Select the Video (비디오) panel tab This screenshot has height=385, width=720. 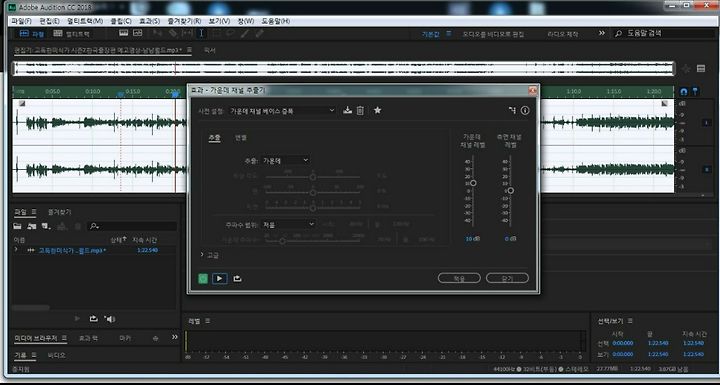[x=56, y=355]
